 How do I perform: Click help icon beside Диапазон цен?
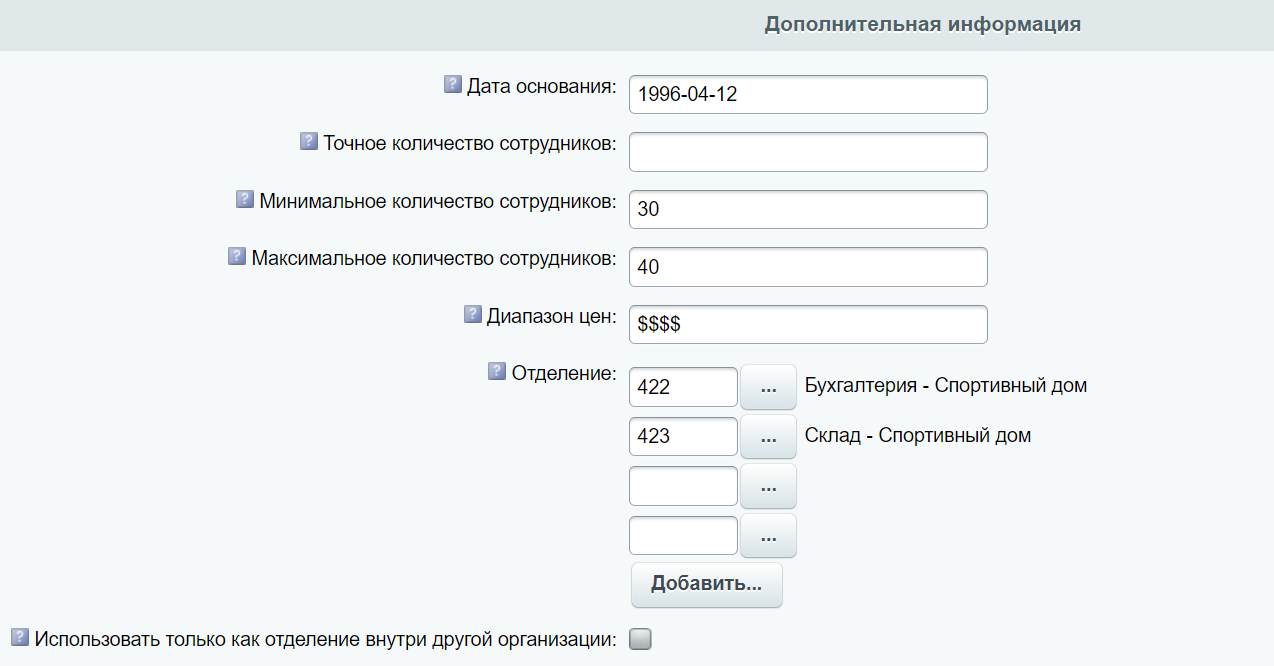tap(473, 315)
